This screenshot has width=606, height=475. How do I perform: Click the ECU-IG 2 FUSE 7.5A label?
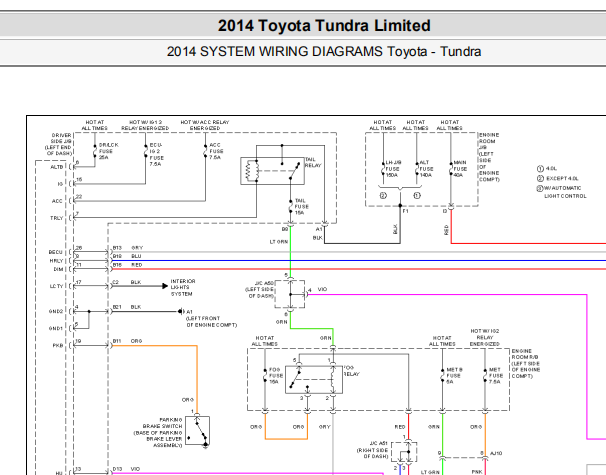coord(157,155)
